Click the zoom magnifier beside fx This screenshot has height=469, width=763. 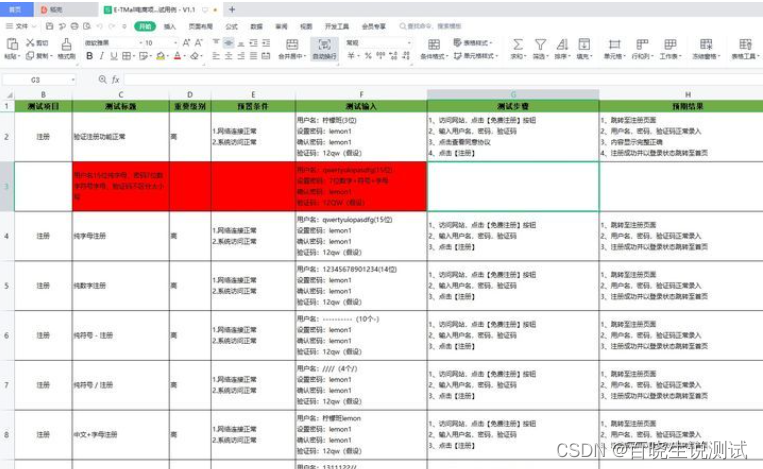coord(102,79)
